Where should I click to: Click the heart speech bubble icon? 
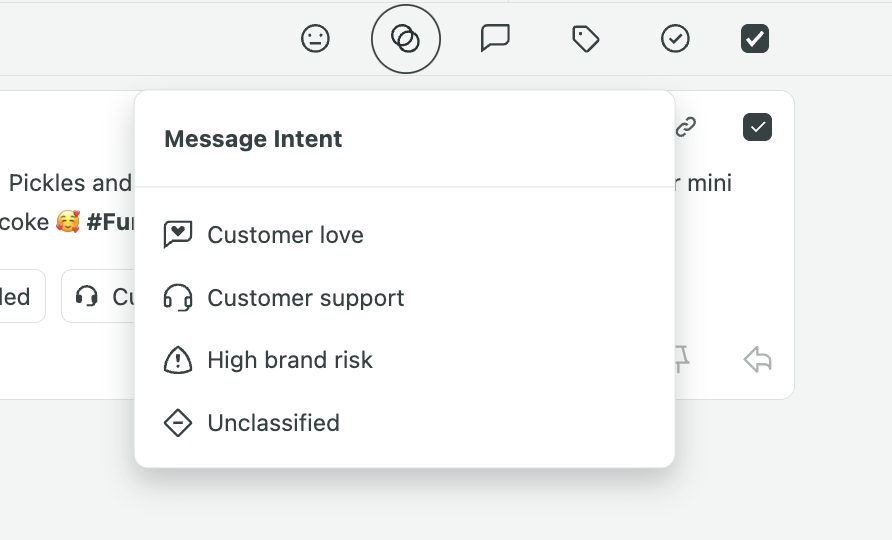click(178, 234)
